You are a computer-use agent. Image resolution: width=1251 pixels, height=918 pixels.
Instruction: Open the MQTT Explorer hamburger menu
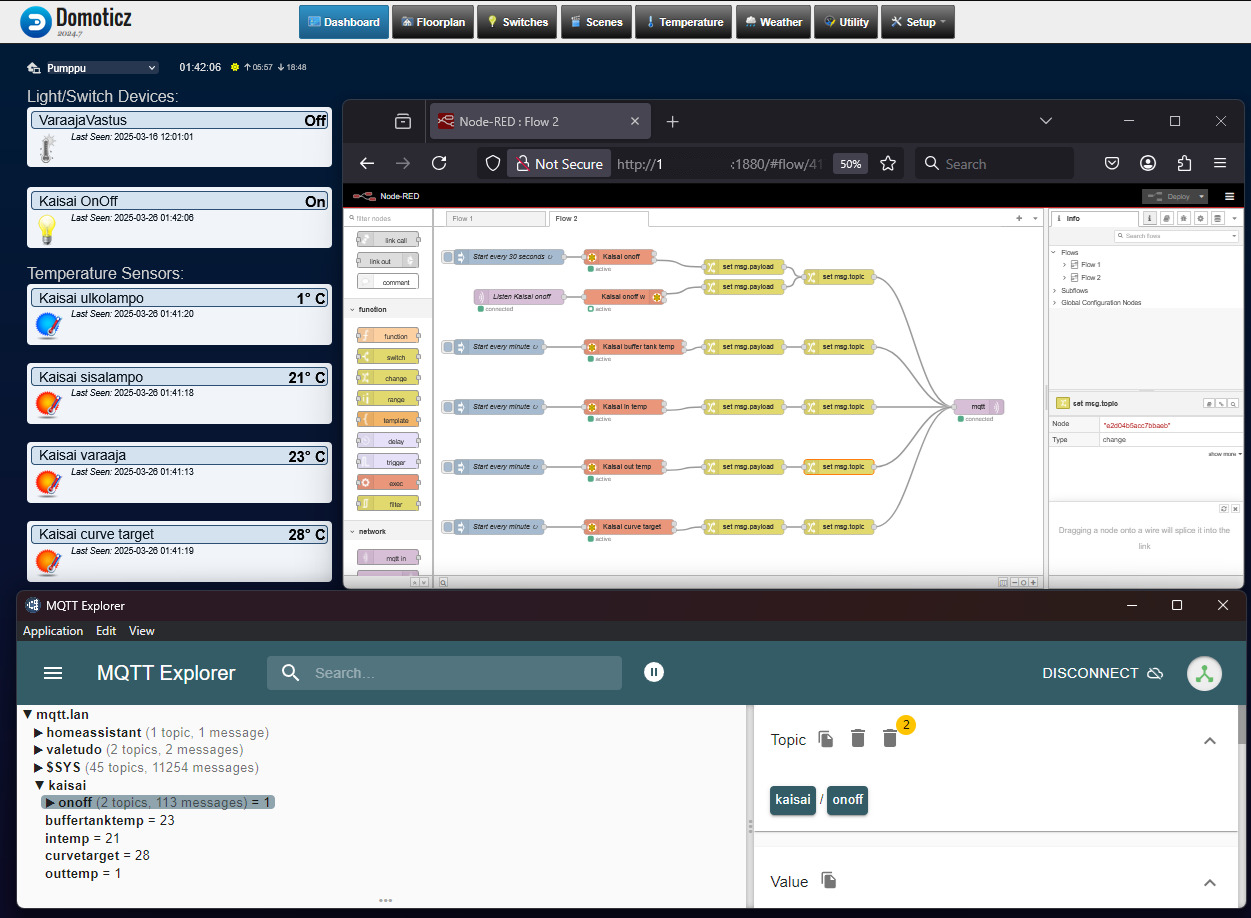click(x=53, y=673)
